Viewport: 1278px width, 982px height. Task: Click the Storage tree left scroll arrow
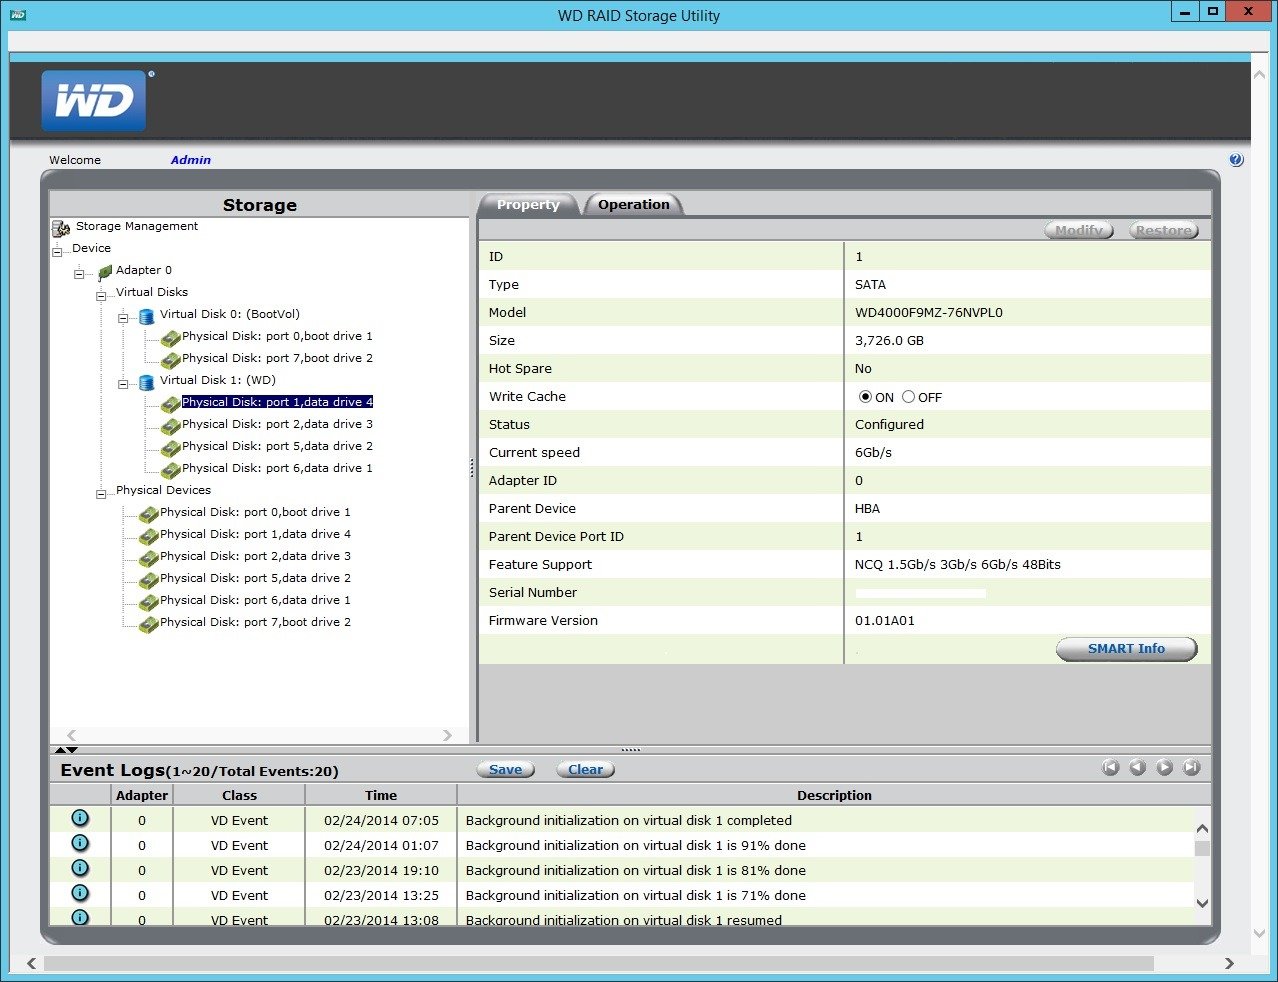point(71,735)
